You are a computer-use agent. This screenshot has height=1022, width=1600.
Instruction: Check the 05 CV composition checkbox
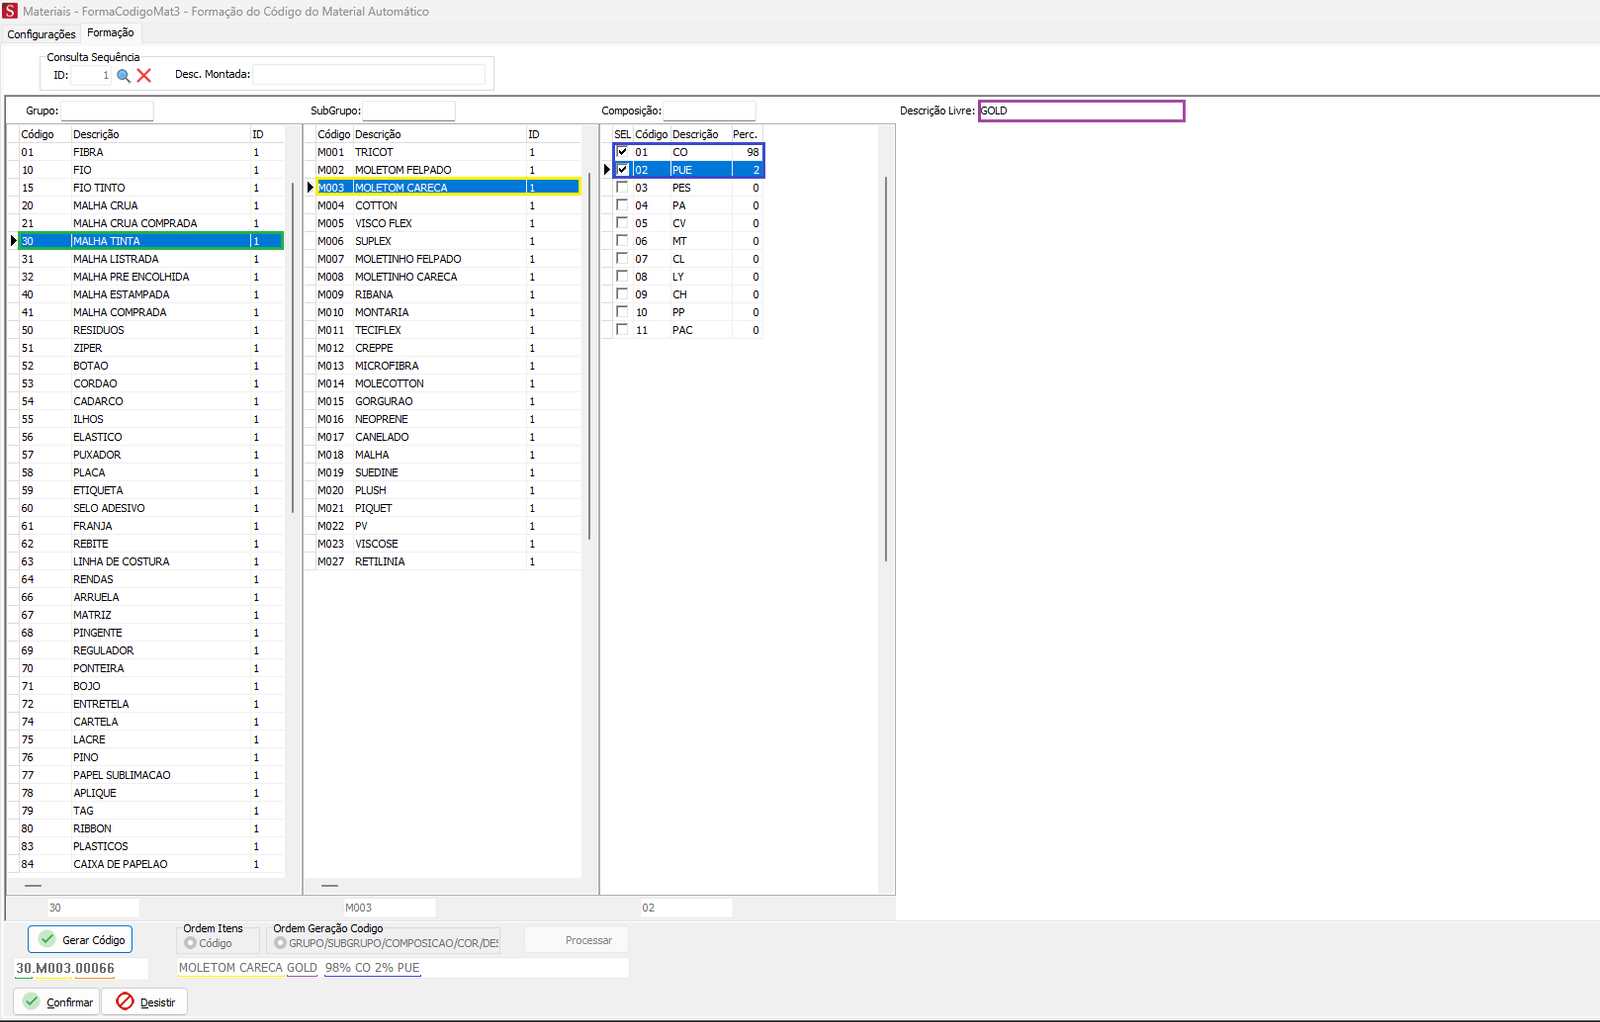click(x=623, y=223)
